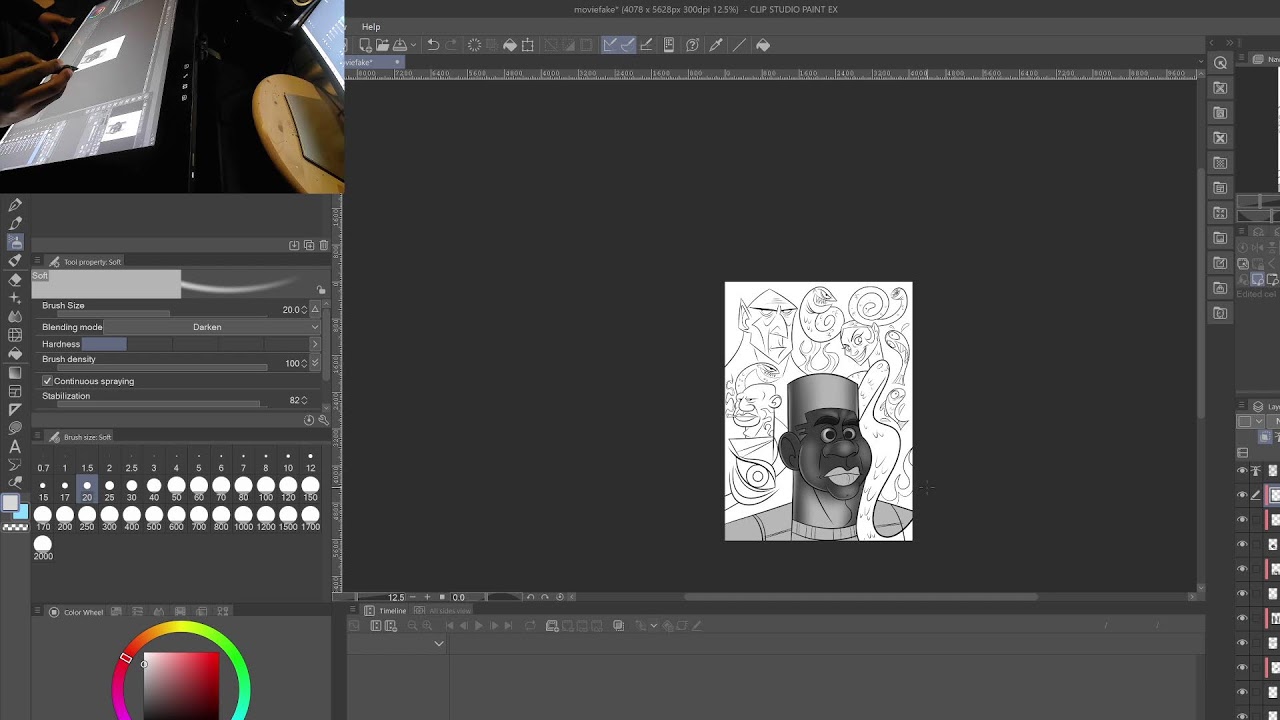
Task: Click the canvas artwork thumbnail in the center
Action: (x=818, y=411)
